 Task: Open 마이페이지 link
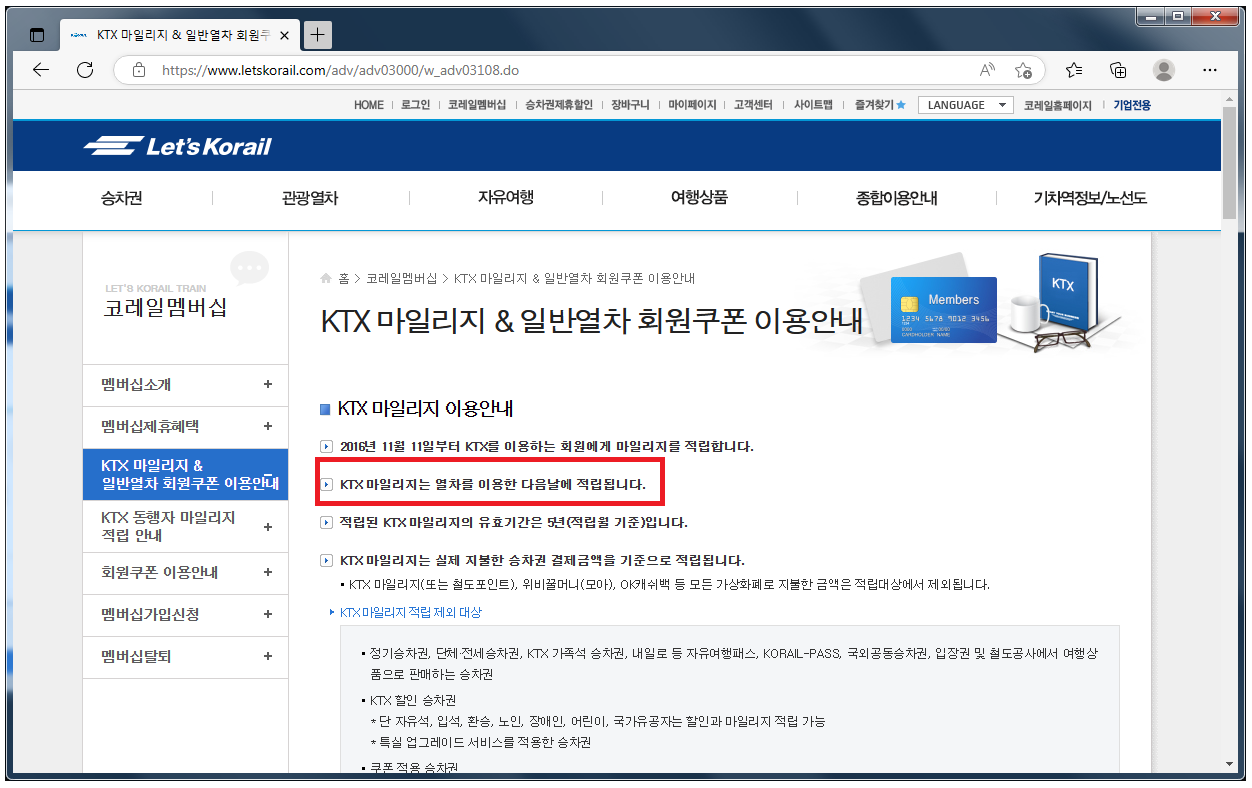[x=692, y=105]
